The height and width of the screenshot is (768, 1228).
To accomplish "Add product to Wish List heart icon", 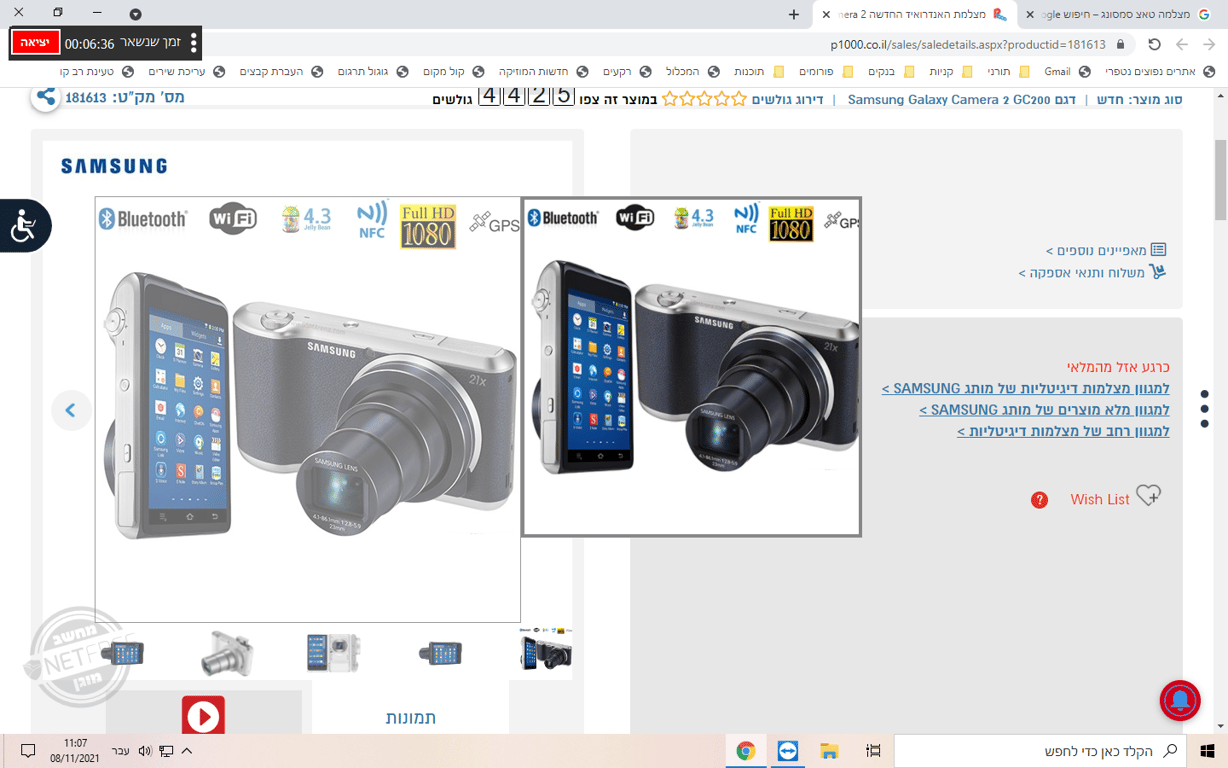I will [x=1149, y=496].
